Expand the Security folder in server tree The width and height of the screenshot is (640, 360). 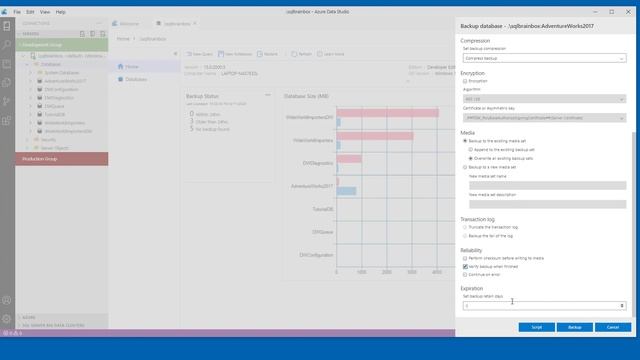27,140
